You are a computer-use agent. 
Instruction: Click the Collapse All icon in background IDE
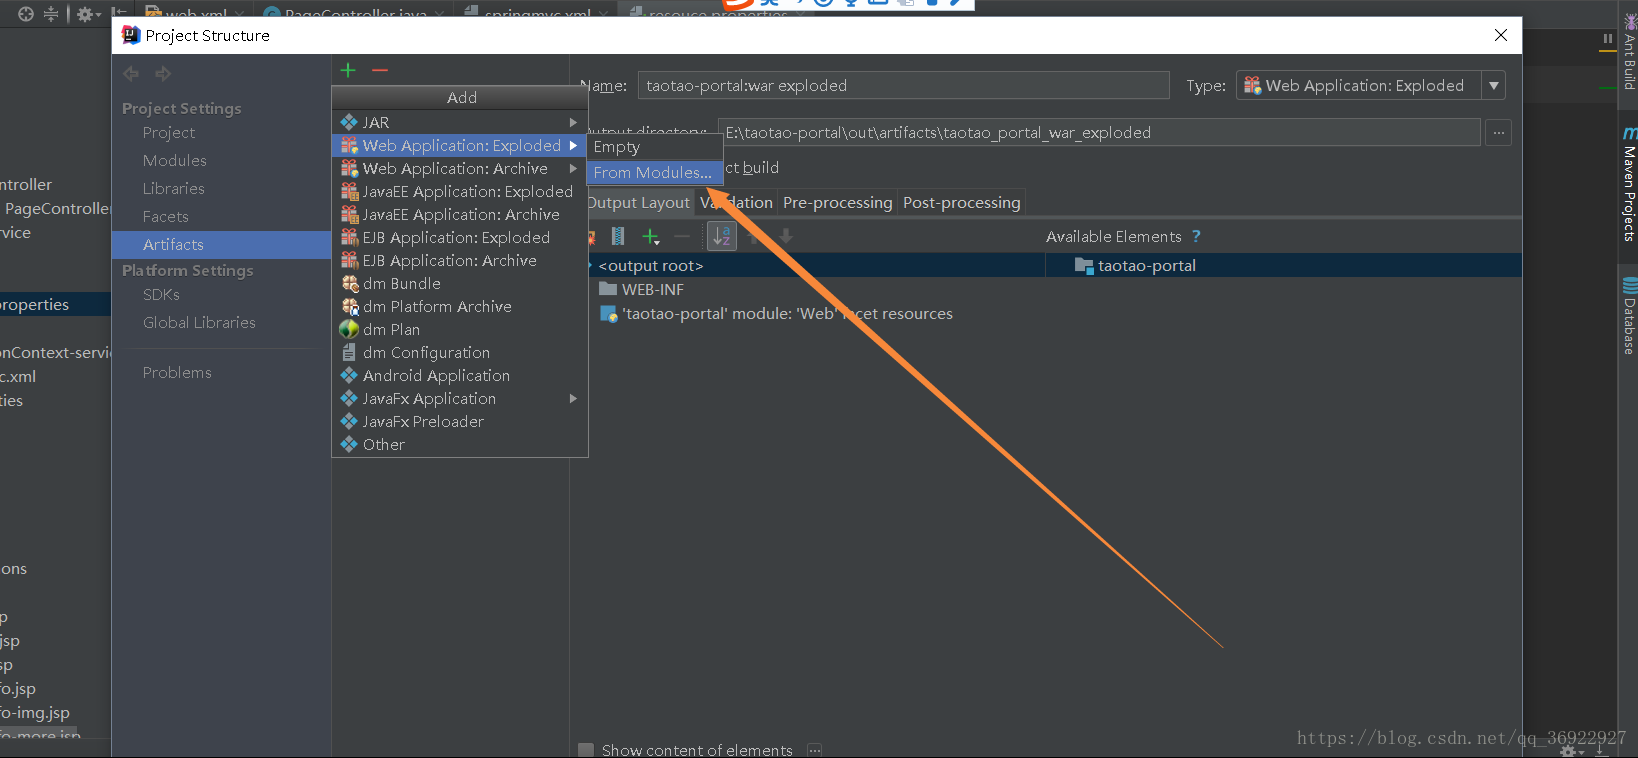(51, 13)
